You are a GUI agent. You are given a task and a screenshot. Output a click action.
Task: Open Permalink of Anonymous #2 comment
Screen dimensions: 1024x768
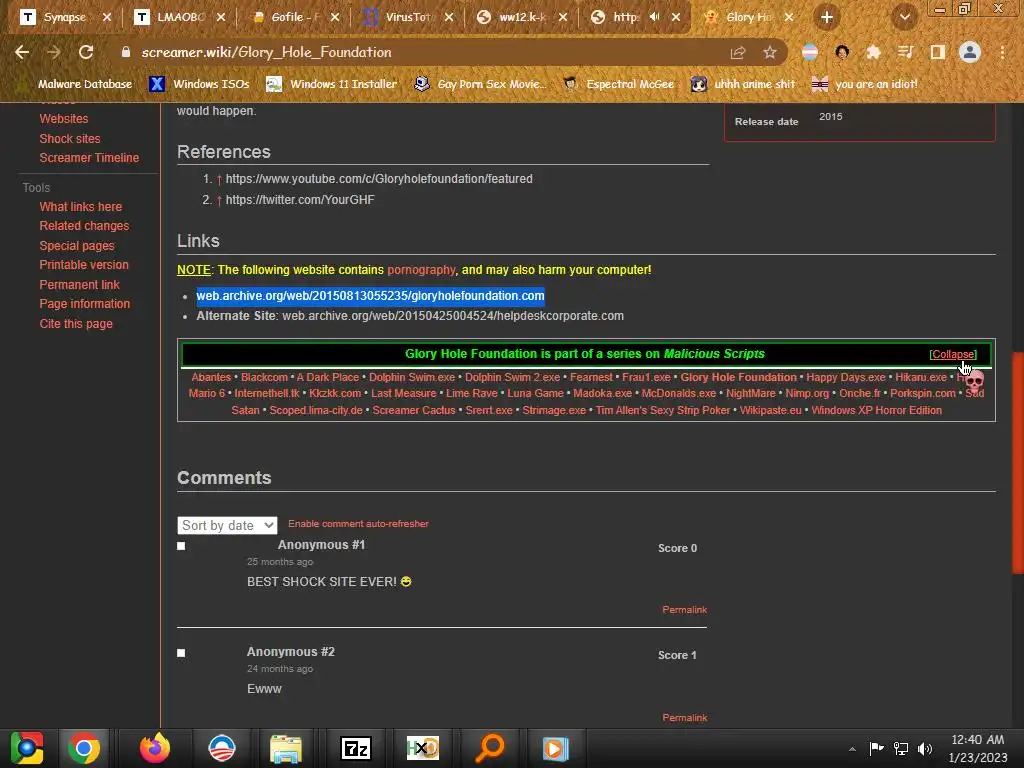[684, 718]
